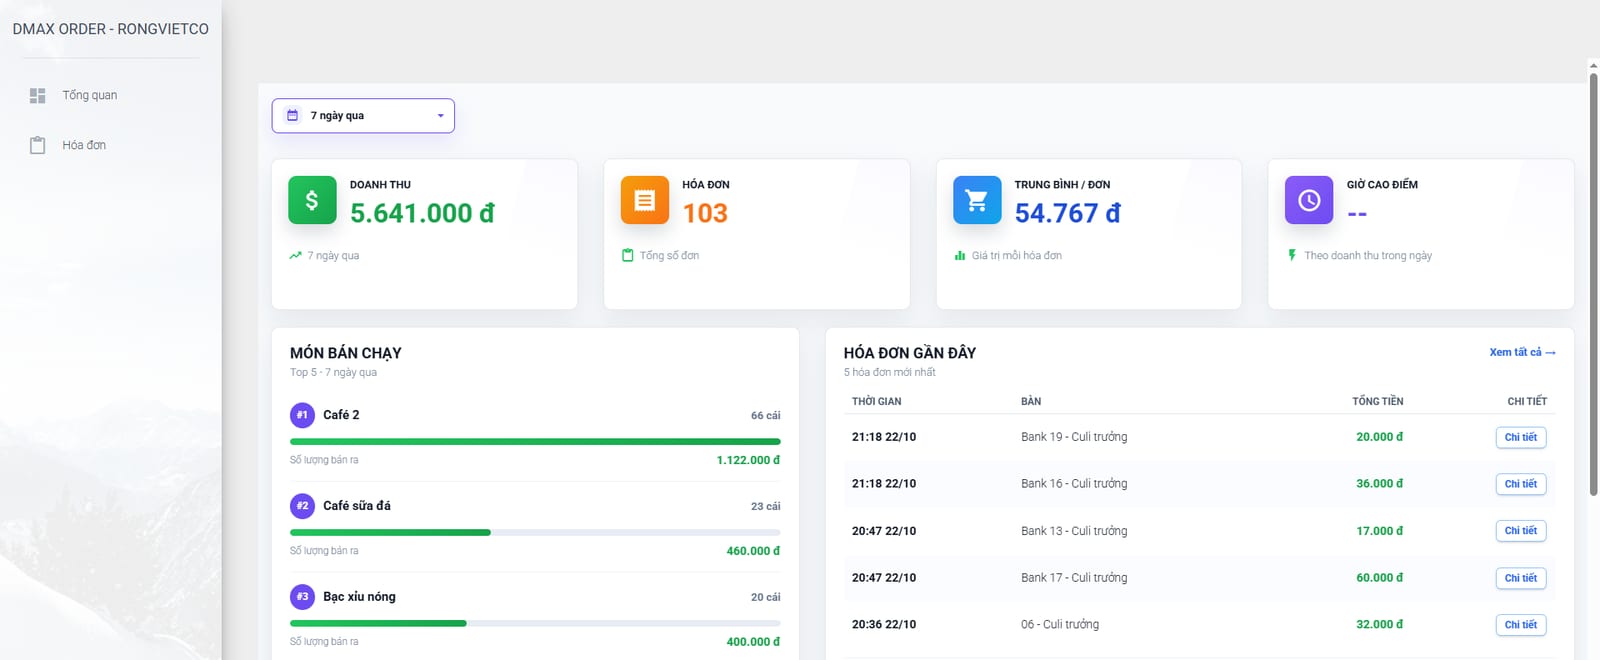
Task: Click the average value 54.767 đ
Action: pos(1068,213)
